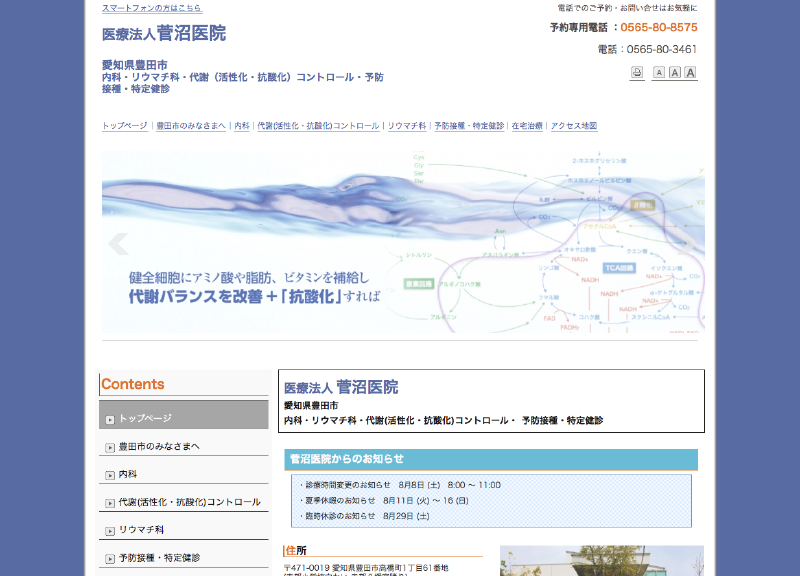Open リウマチ科 in top navigation
800x576 pixels.
tap(407, 126)
